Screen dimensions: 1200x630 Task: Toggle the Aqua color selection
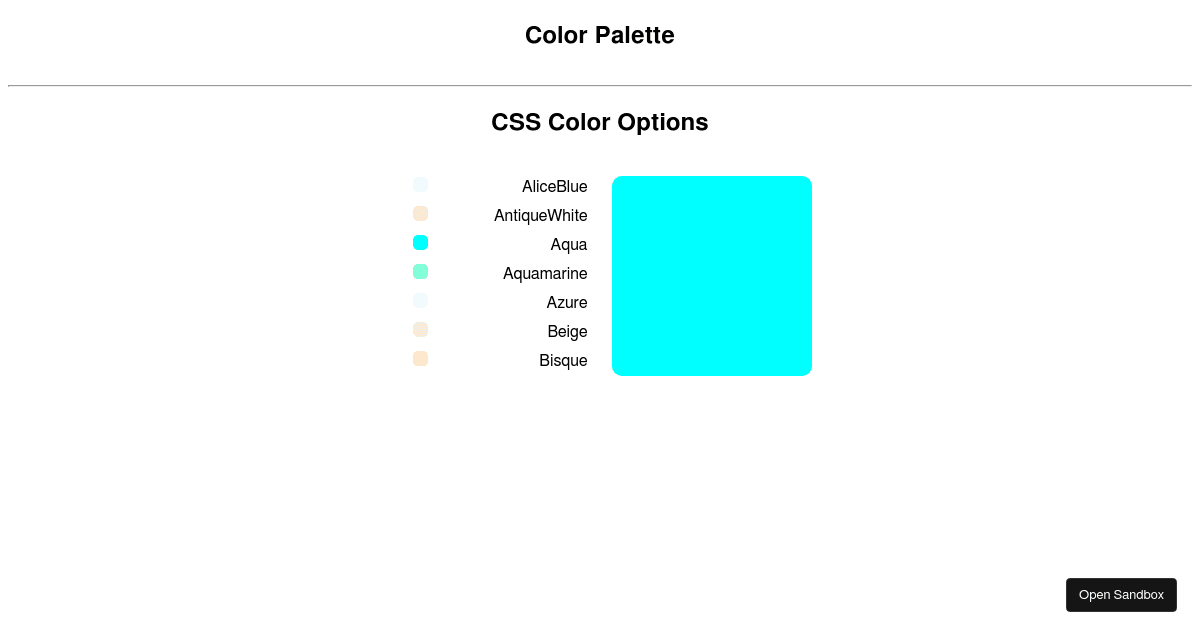pyautogui.click(x=421, y=243)
